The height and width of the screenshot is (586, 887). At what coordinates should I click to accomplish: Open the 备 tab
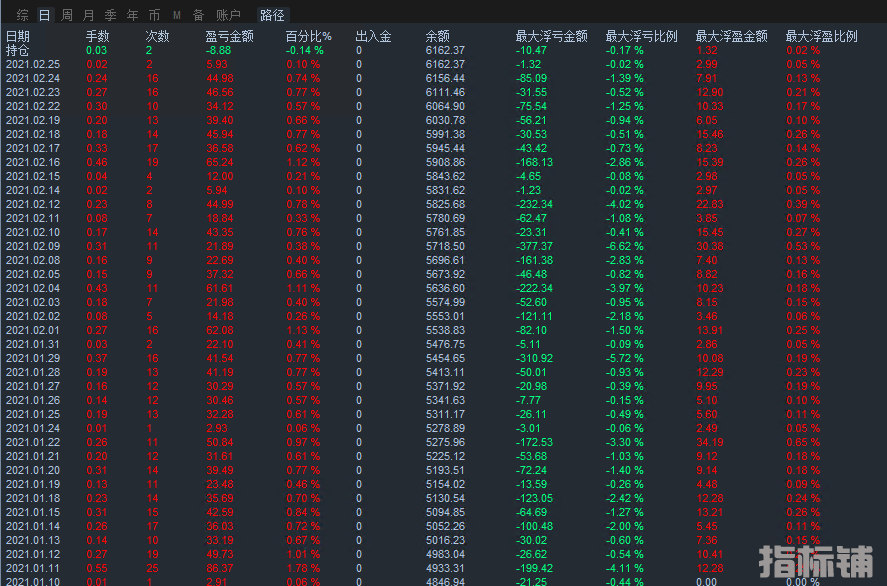199,15
